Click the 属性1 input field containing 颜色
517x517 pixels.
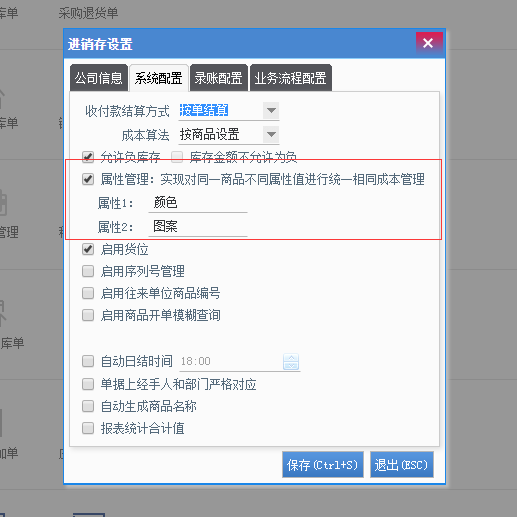(198, 203)
